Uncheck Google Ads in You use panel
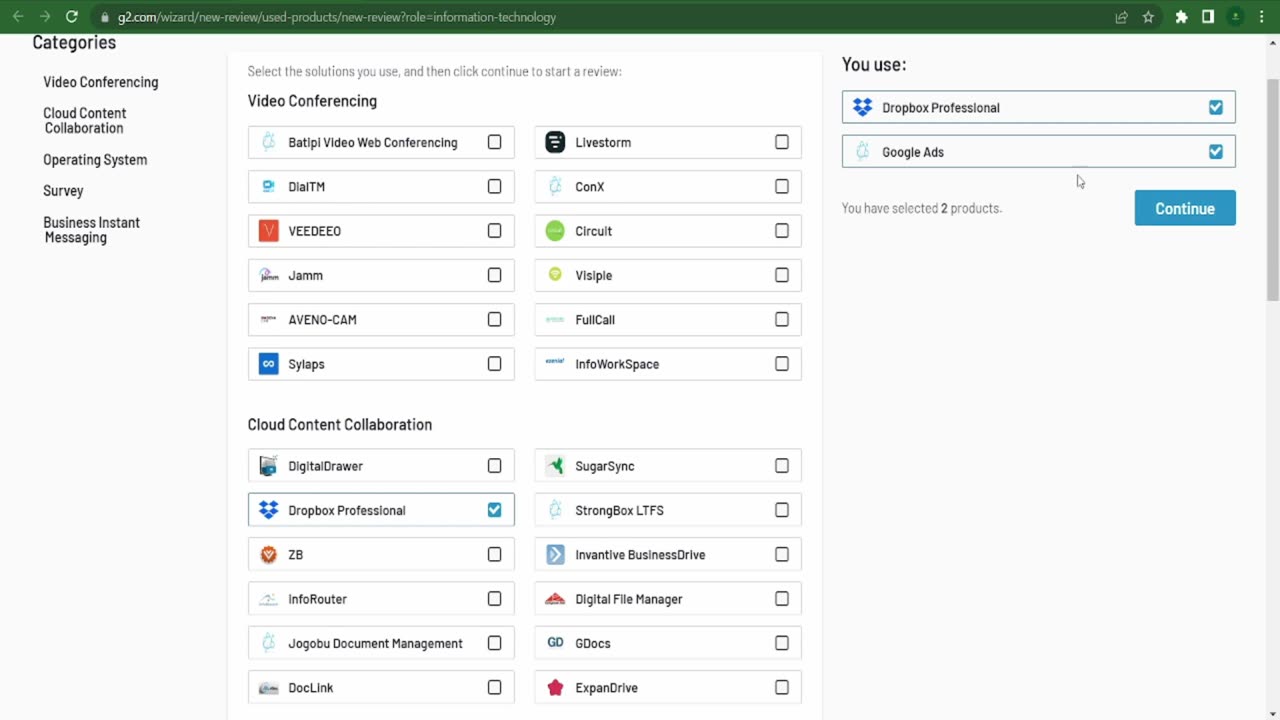1280x720 pixels. tap(1215, 152)
